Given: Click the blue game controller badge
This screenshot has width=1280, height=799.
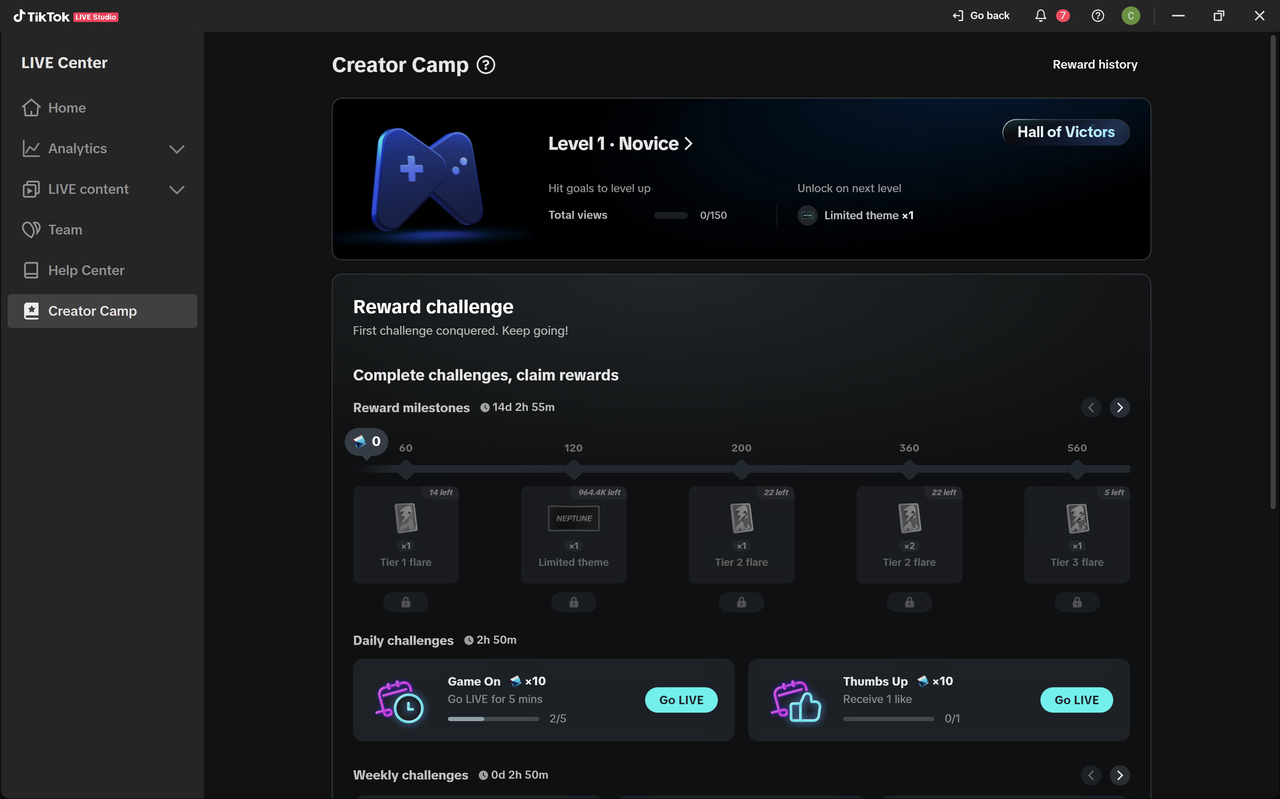Looking at the screenshot, I should click(428, 178).
